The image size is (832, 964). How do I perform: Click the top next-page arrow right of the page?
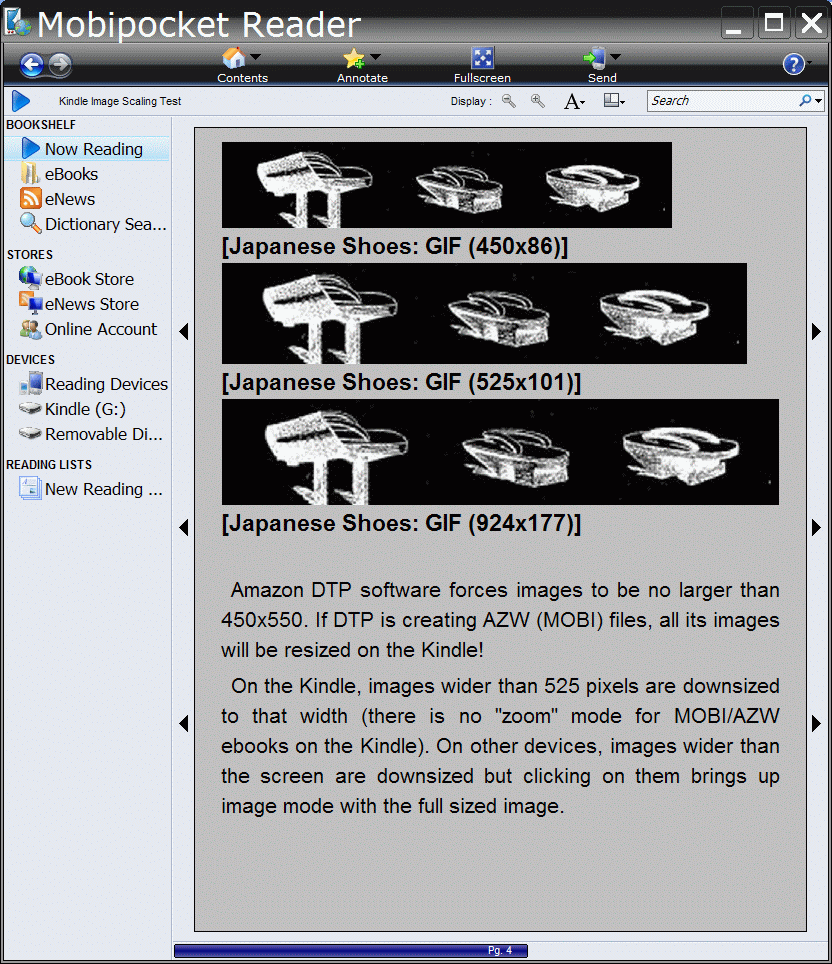click(816, 332)
